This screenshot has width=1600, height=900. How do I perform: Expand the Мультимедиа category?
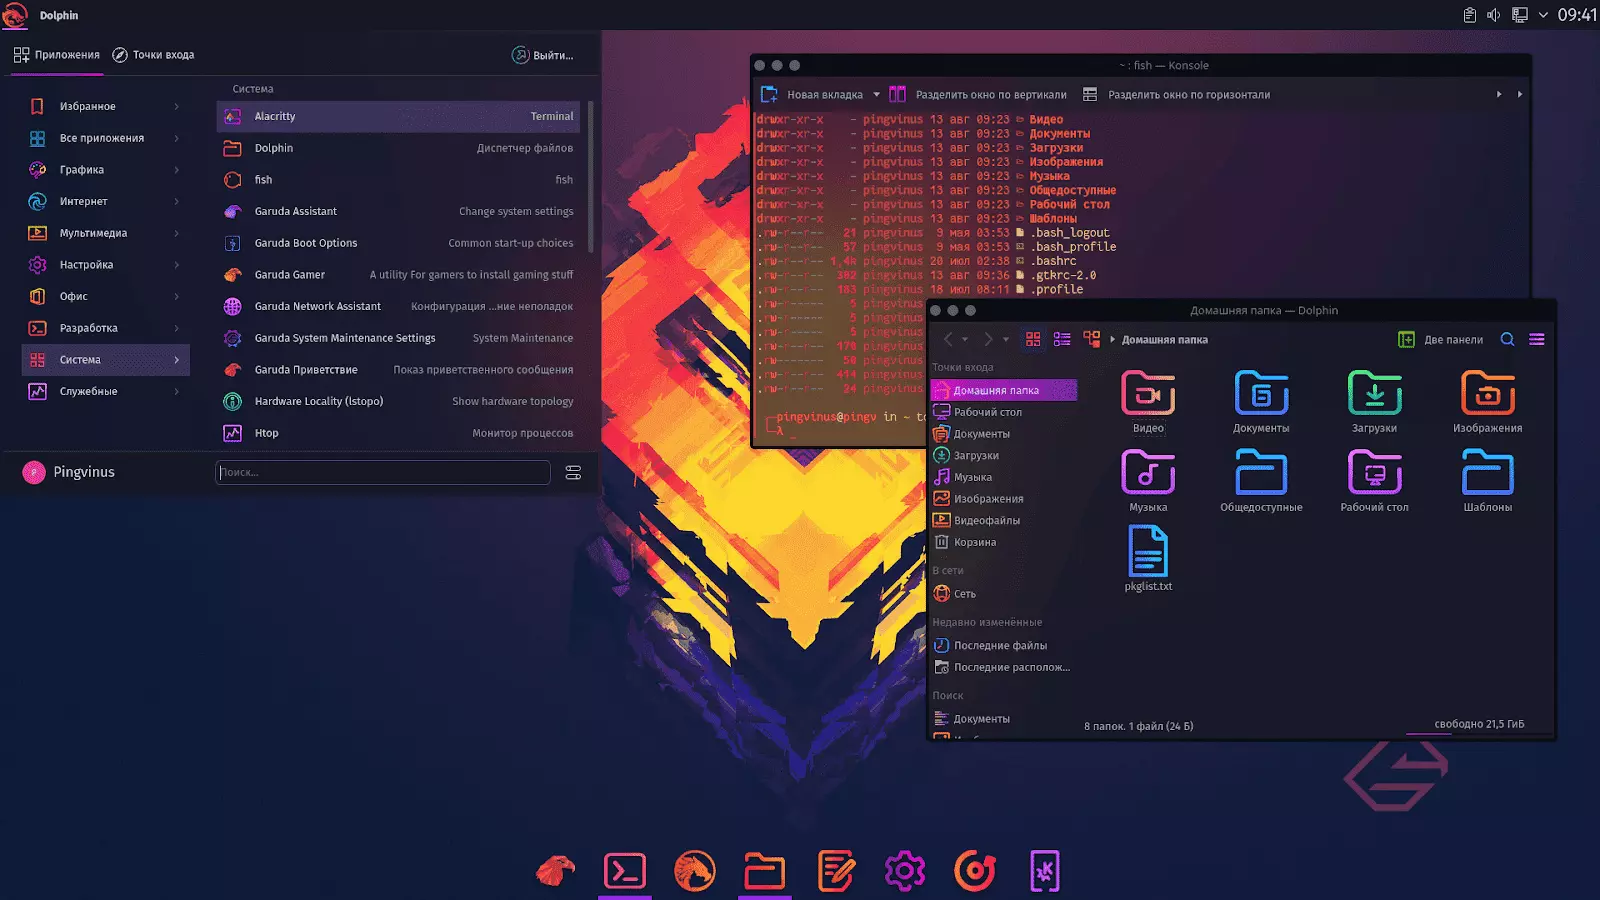pos(105,233)
